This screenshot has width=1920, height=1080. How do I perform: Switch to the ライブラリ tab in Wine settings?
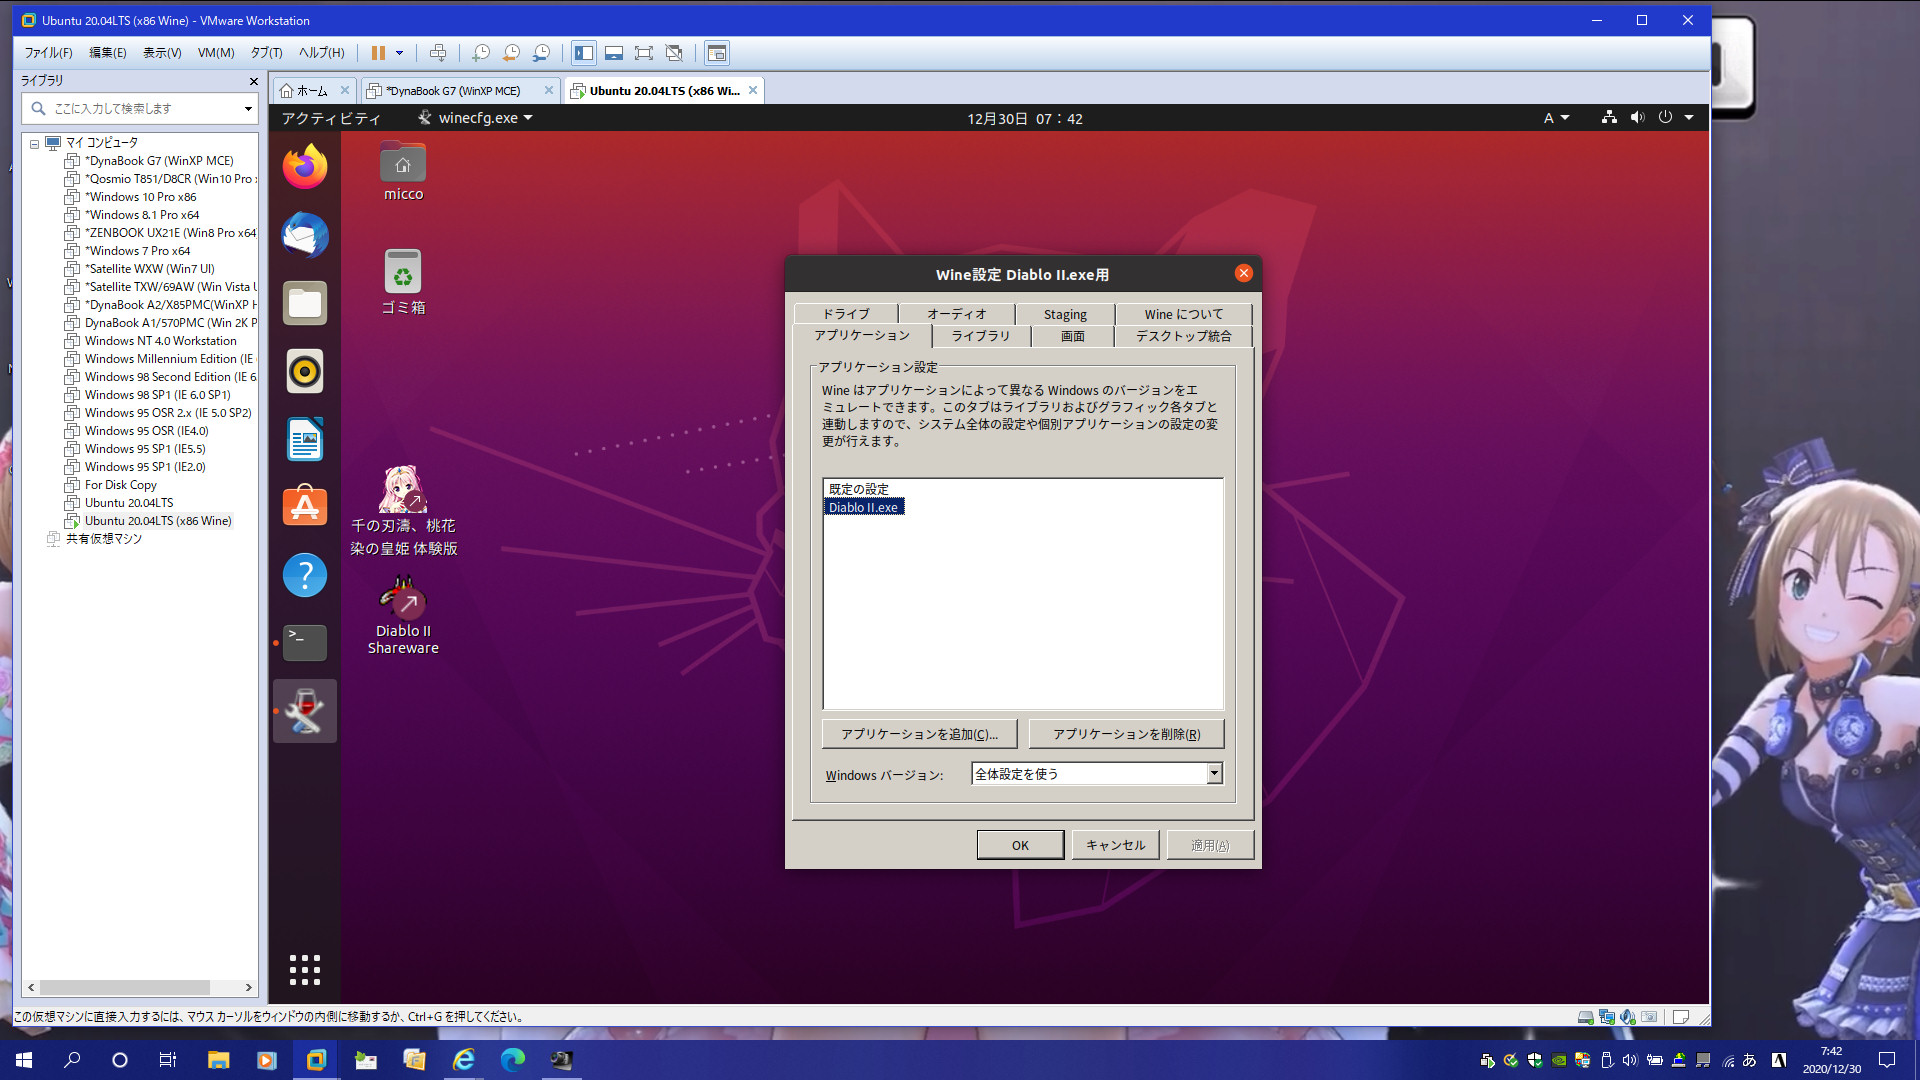(981, 336)
